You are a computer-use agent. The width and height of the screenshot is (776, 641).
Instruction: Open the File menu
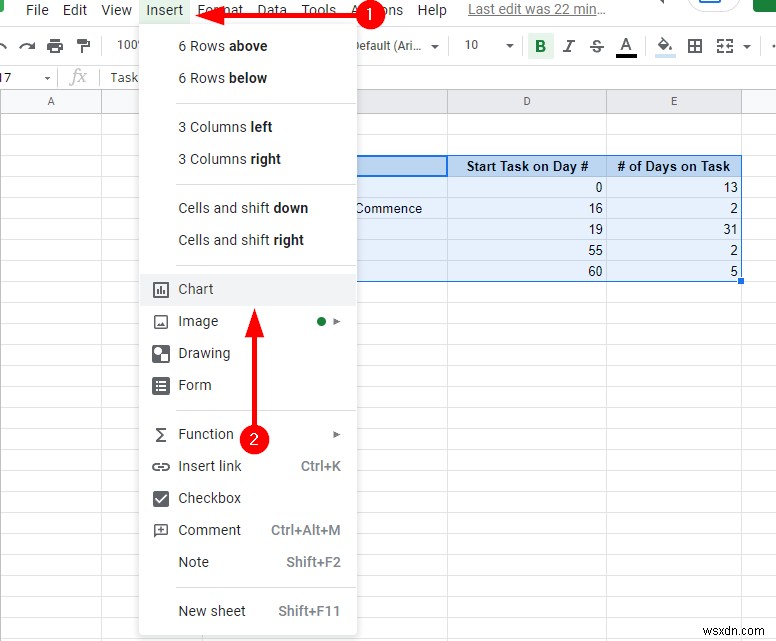point(37,10)
